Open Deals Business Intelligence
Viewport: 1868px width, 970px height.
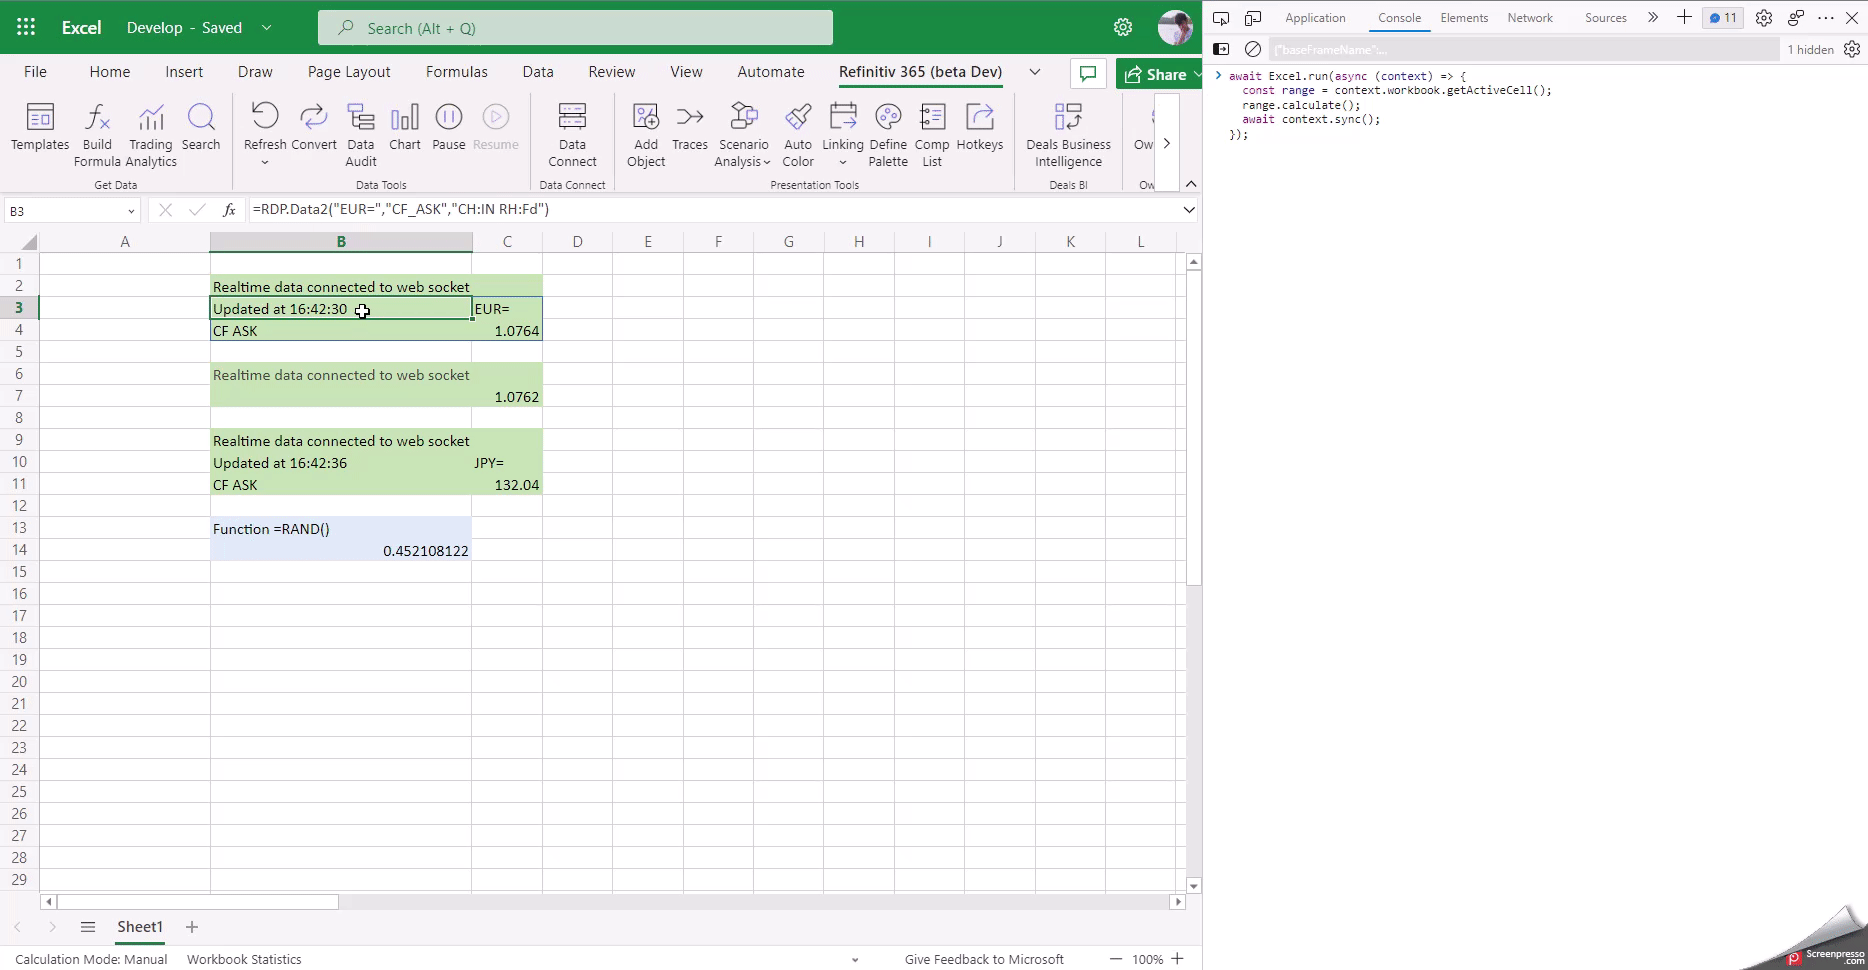tap(1068, 135)
